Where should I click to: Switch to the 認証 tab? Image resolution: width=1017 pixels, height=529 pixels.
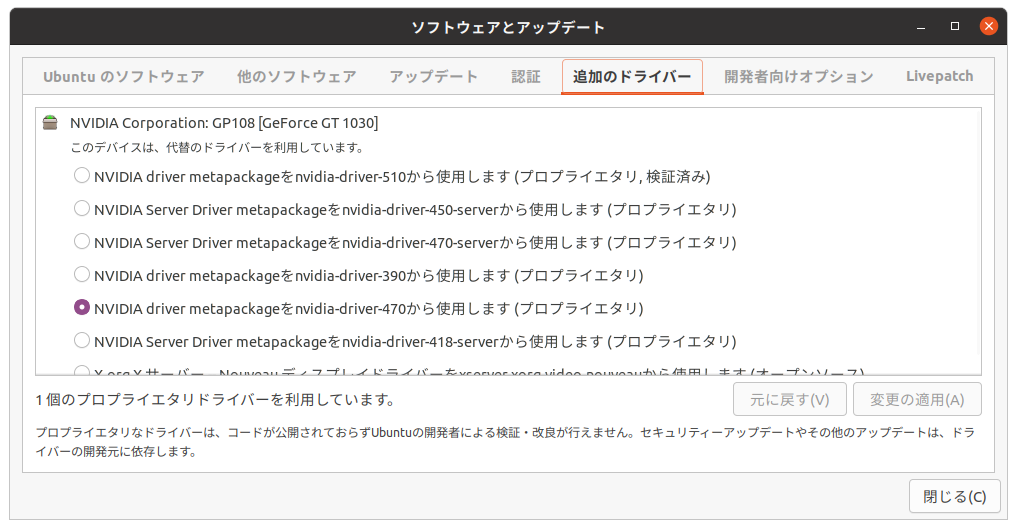[x=525, y=76]
